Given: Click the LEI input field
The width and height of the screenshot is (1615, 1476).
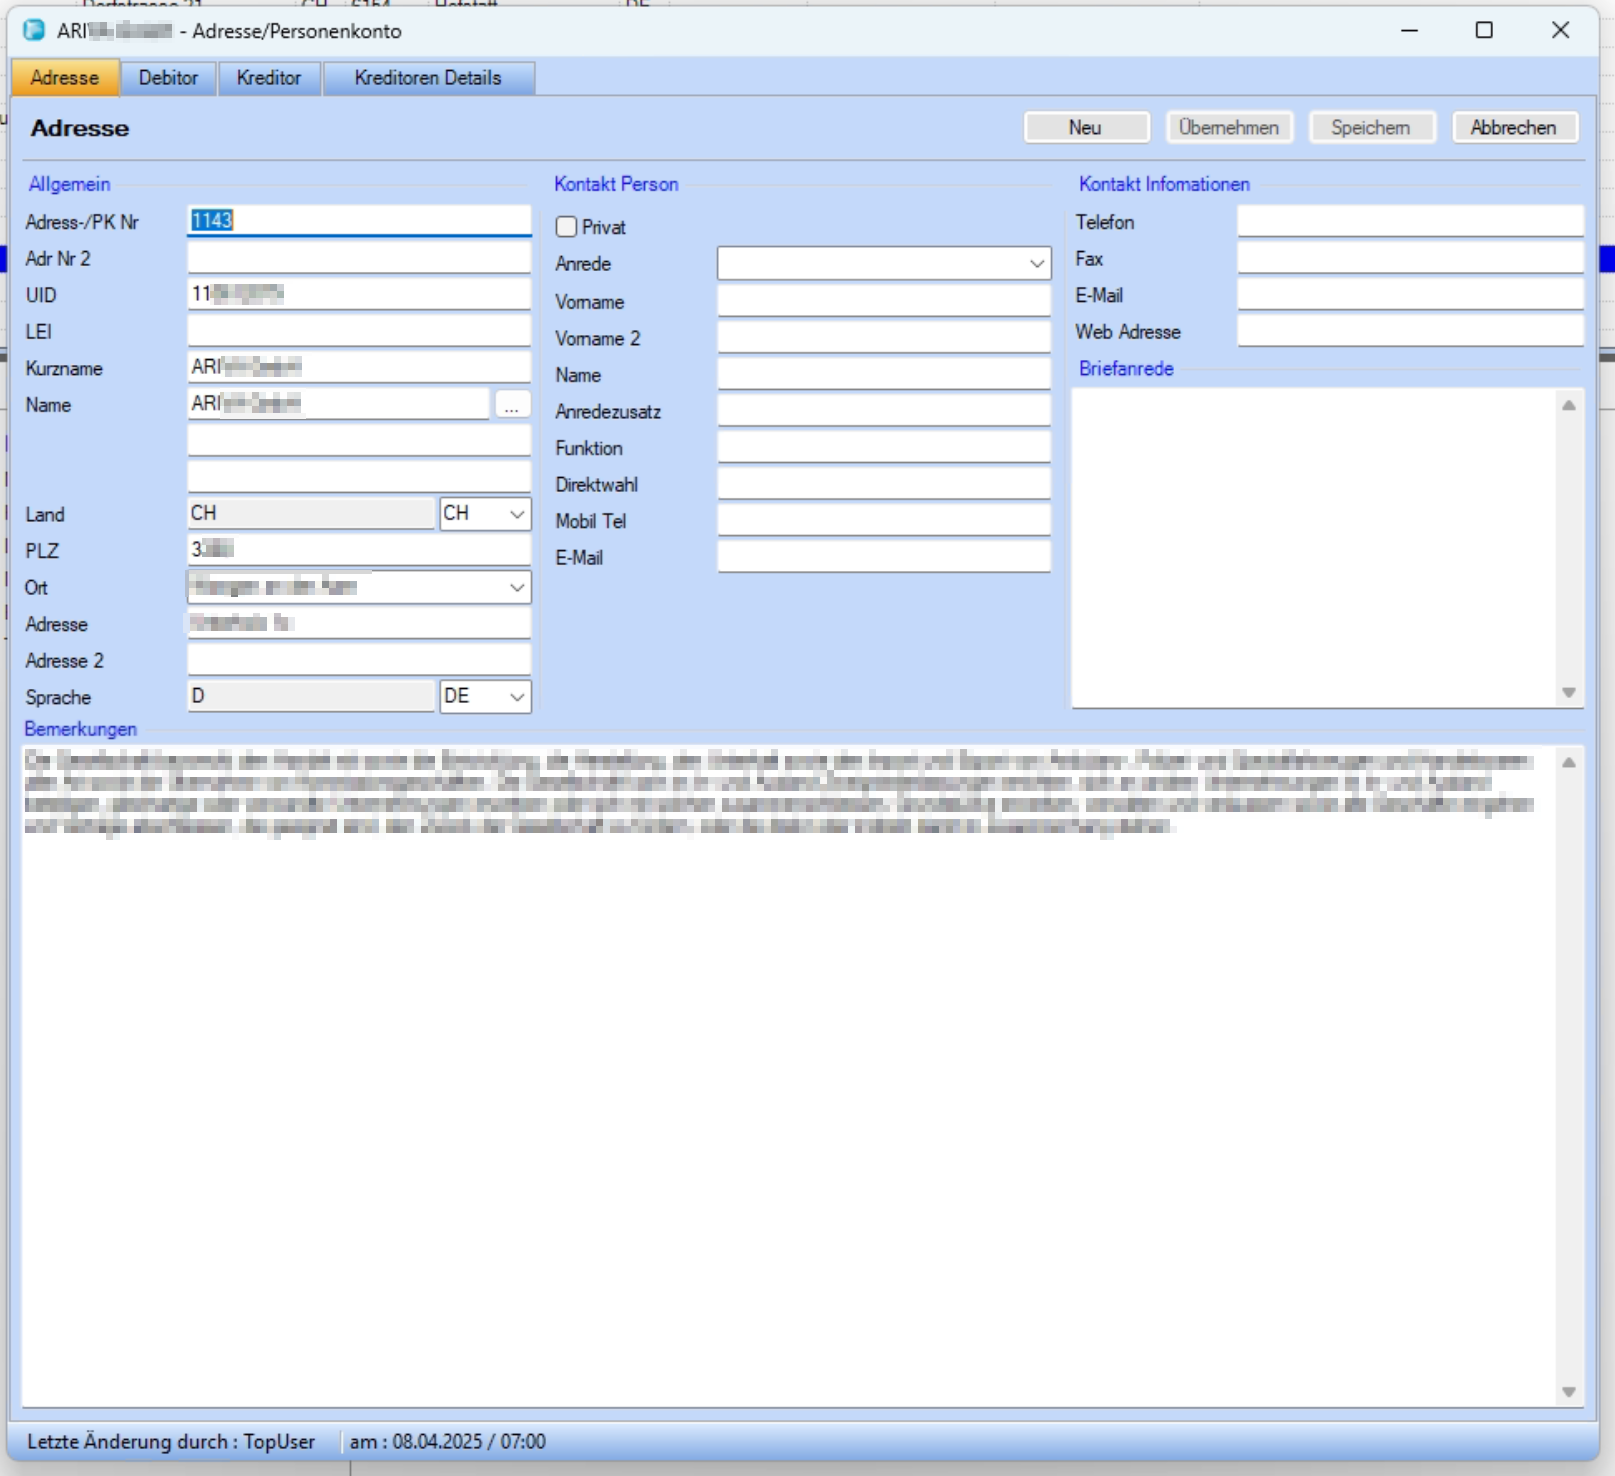Looking at the screenshot, I should 359,331.
